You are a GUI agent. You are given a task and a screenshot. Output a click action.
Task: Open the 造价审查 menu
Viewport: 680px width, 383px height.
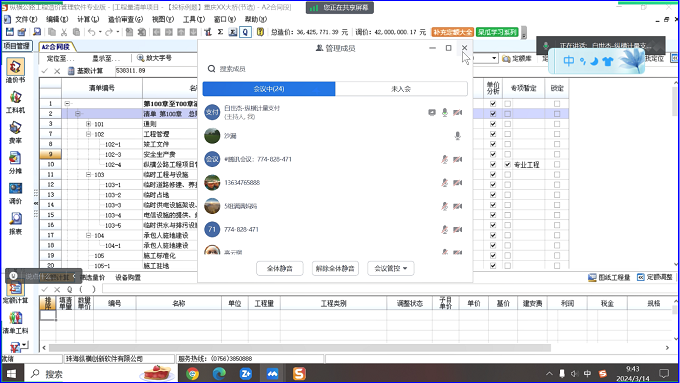[125, 19]
